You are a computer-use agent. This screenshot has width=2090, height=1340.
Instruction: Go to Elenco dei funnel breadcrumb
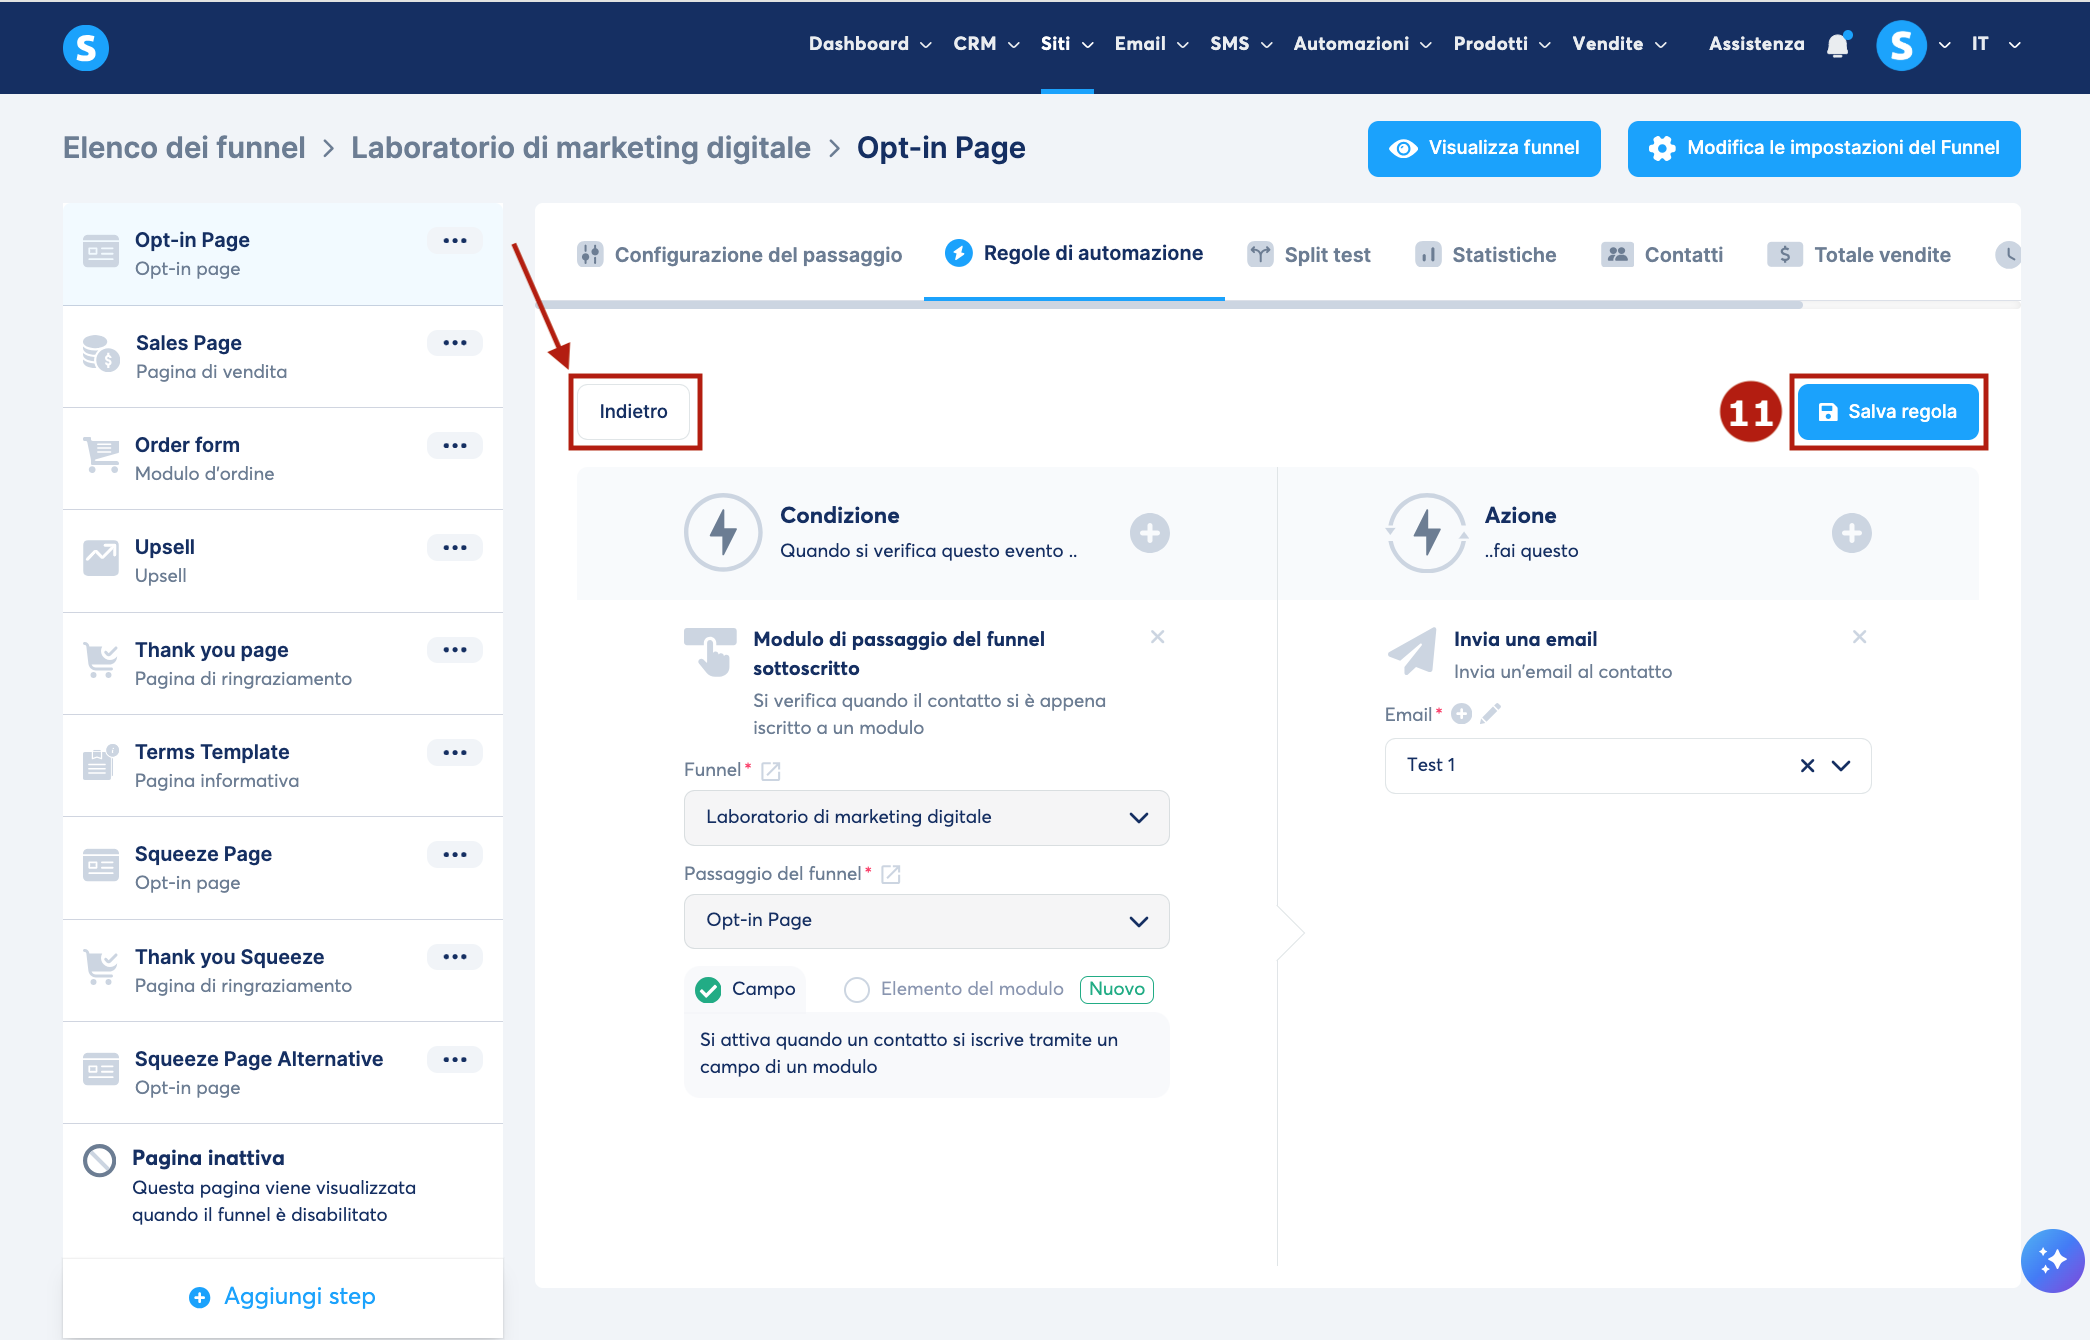184,148
